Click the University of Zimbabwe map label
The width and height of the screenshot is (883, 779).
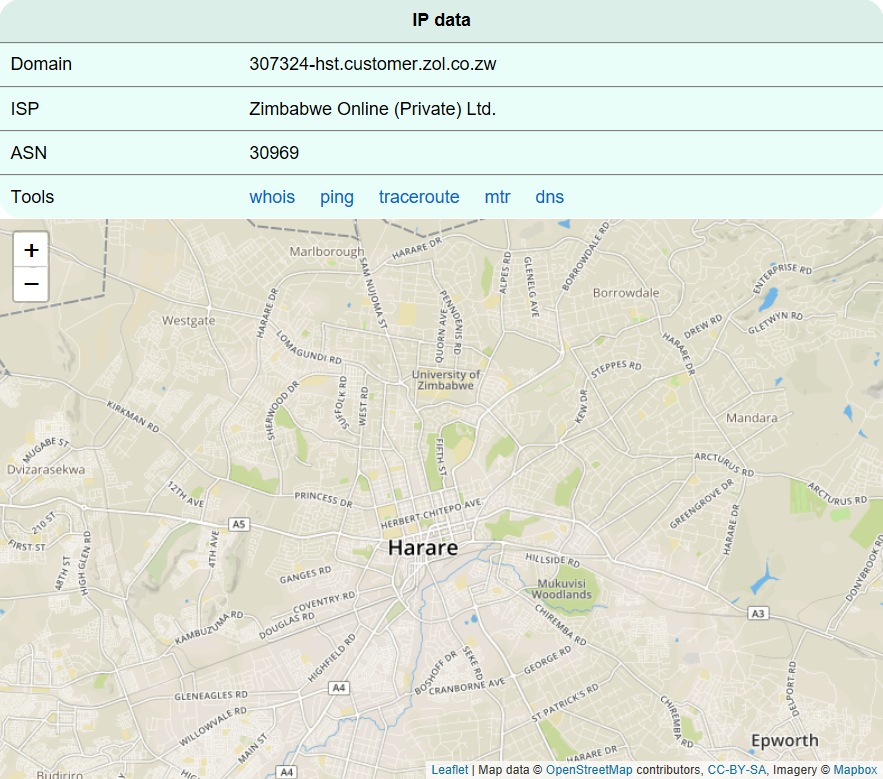(445, 380)
